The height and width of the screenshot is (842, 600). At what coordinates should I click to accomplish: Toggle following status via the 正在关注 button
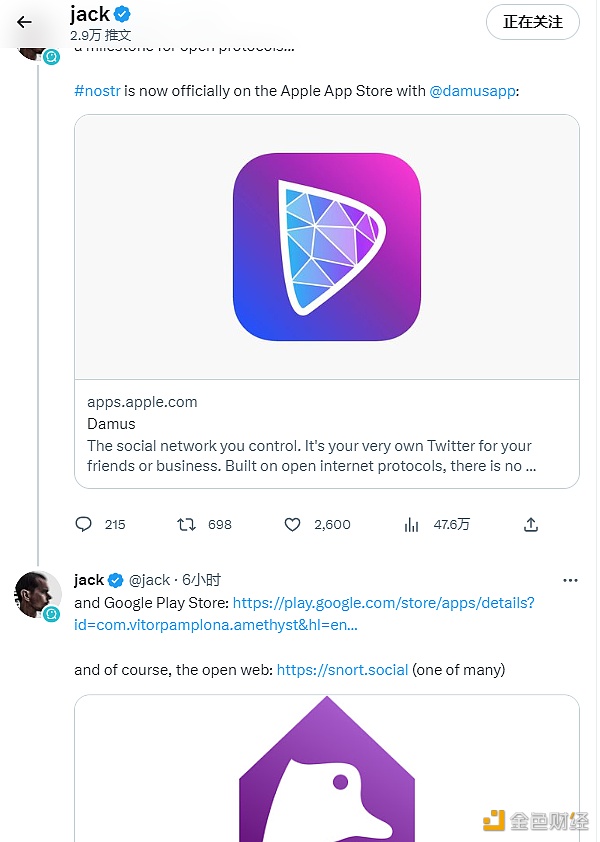coord(532,22)
